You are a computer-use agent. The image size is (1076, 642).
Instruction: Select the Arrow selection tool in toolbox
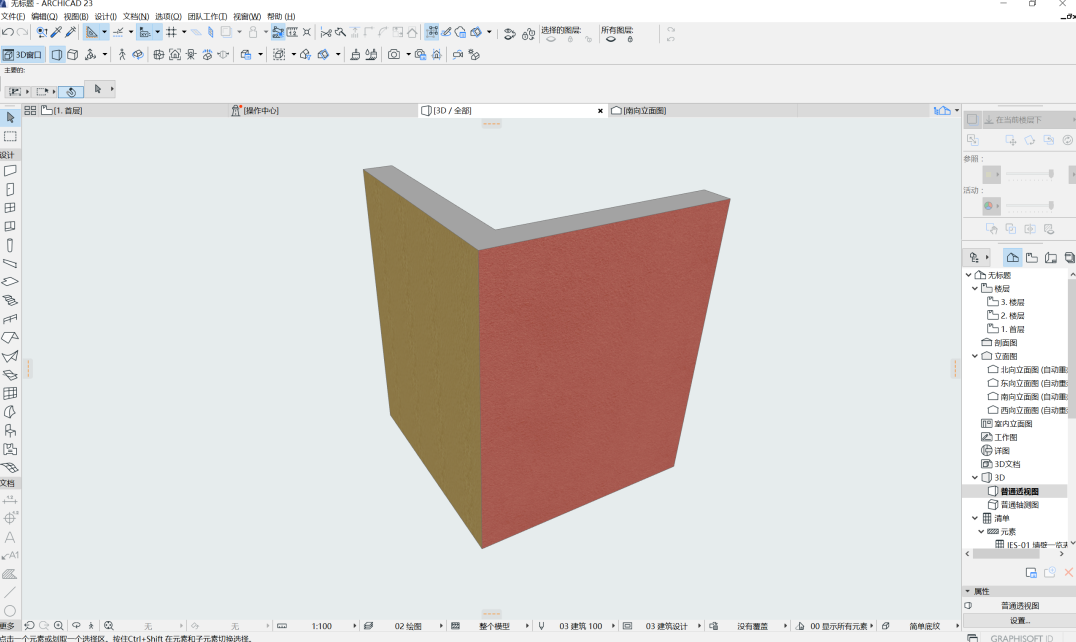click(10, 118)
